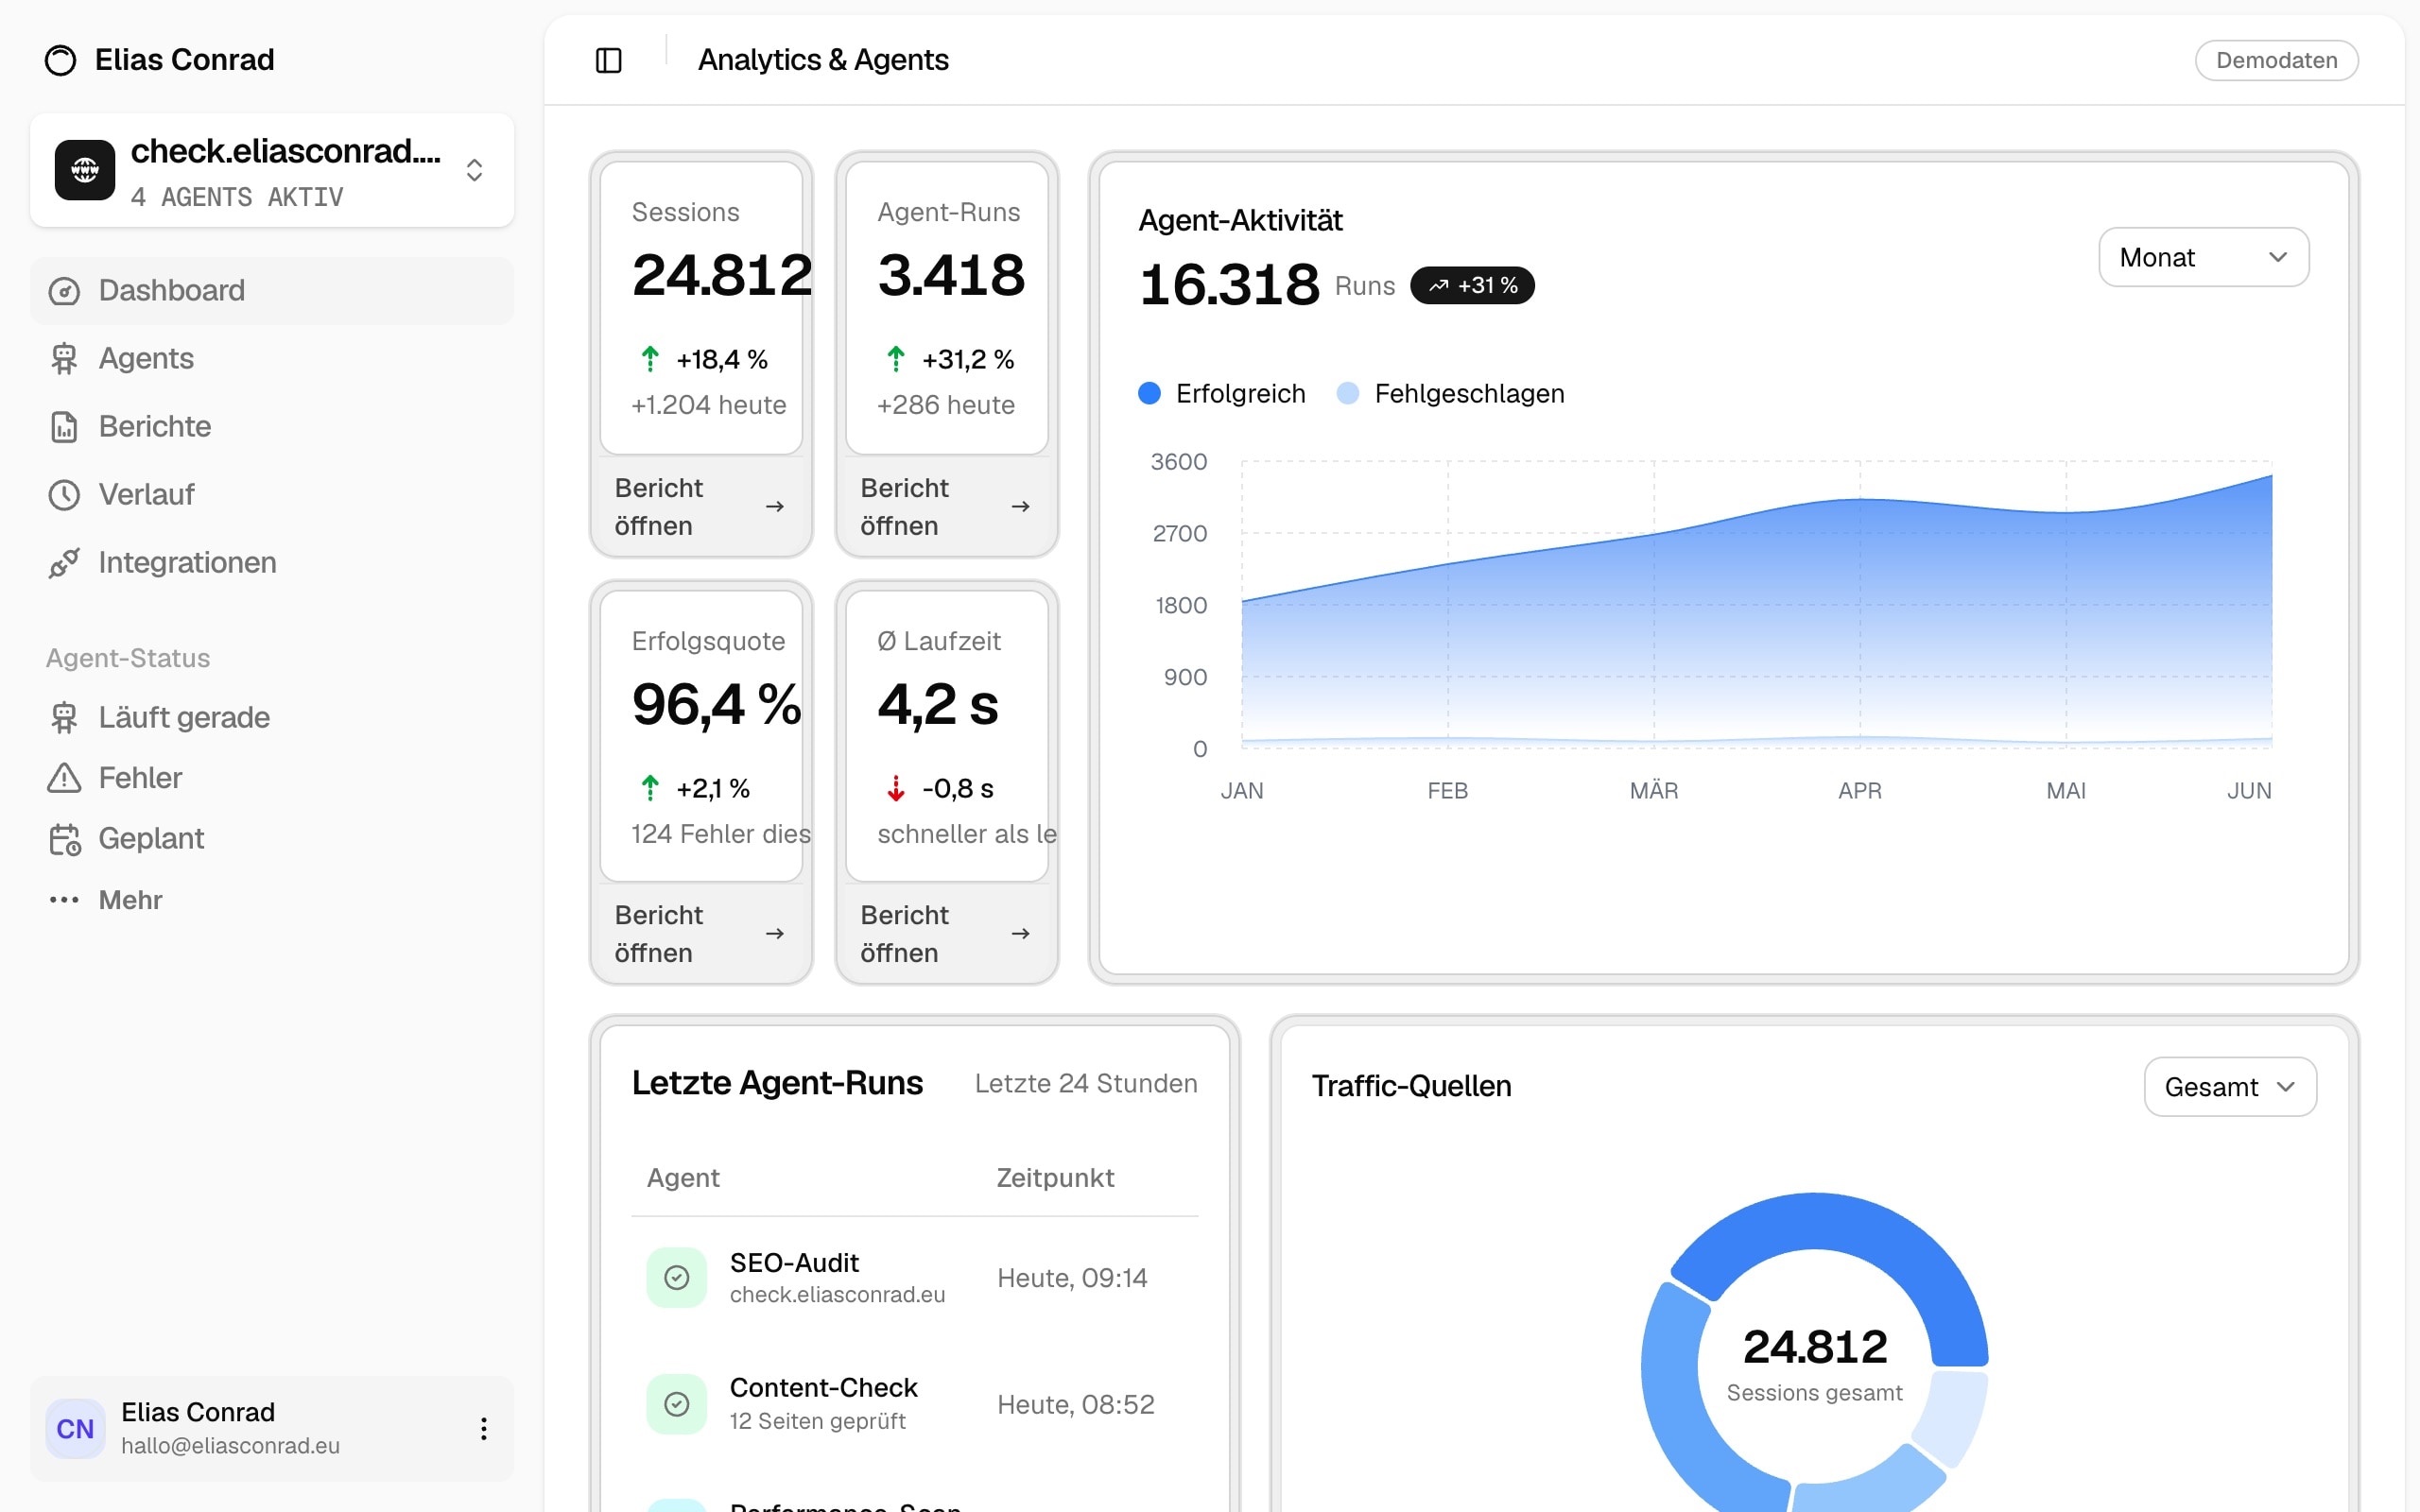Image resolution: width=2420 pixels, height=1512 pixels.
Task: Open the SEO-Audit run row
Action: tap(915, 1278)
